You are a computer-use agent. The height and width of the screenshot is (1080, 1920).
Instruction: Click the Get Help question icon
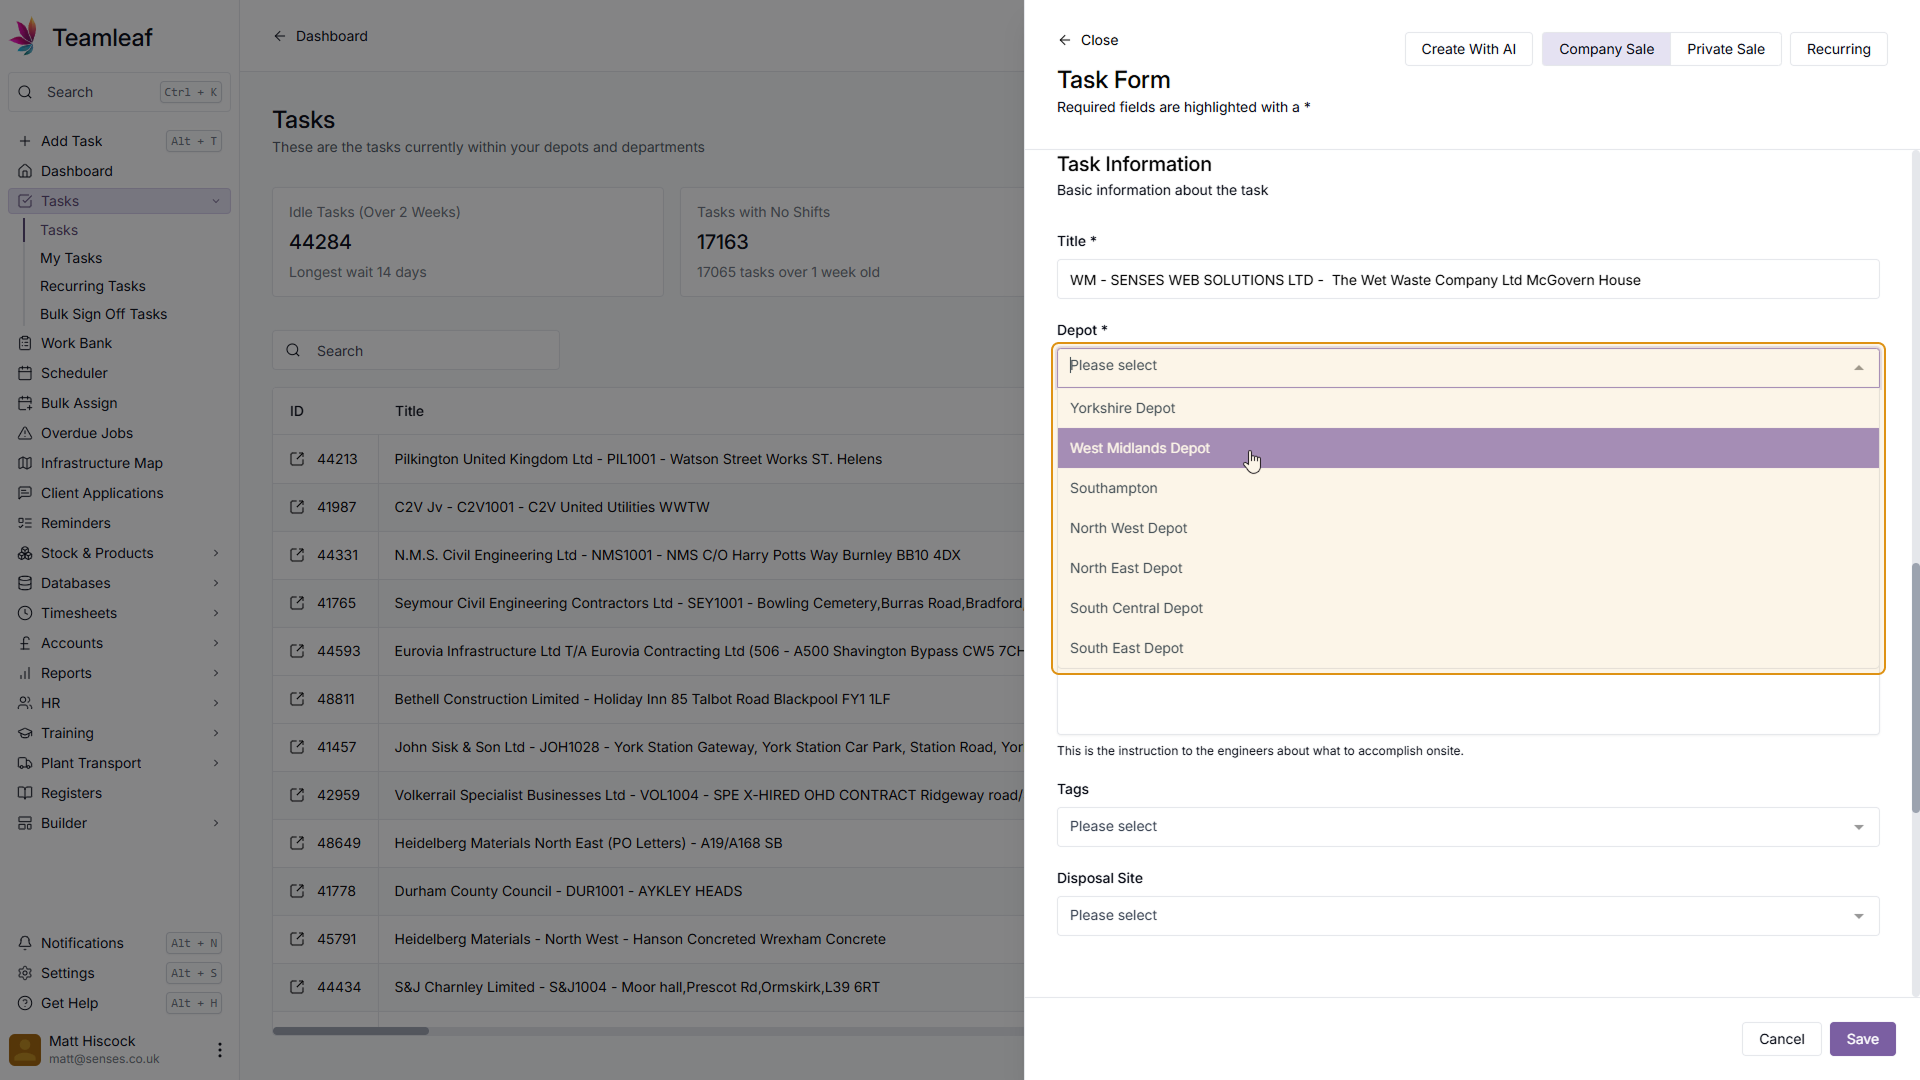coord(25,1003)
